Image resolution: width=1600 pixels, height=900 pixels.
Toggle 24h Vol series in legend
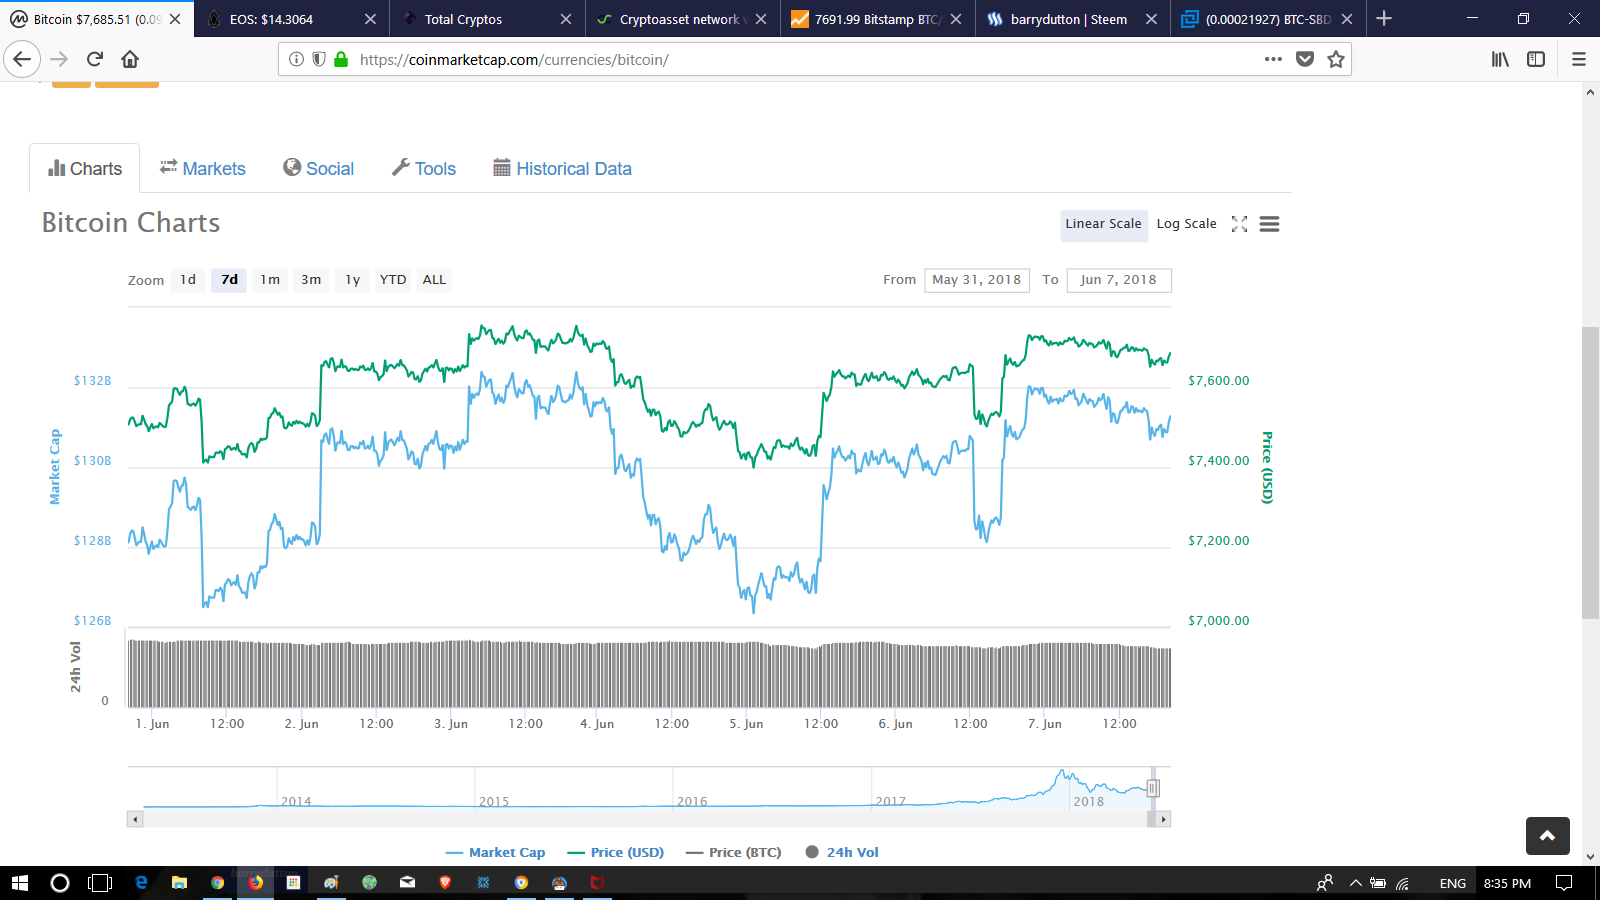(x=842, y=853)
